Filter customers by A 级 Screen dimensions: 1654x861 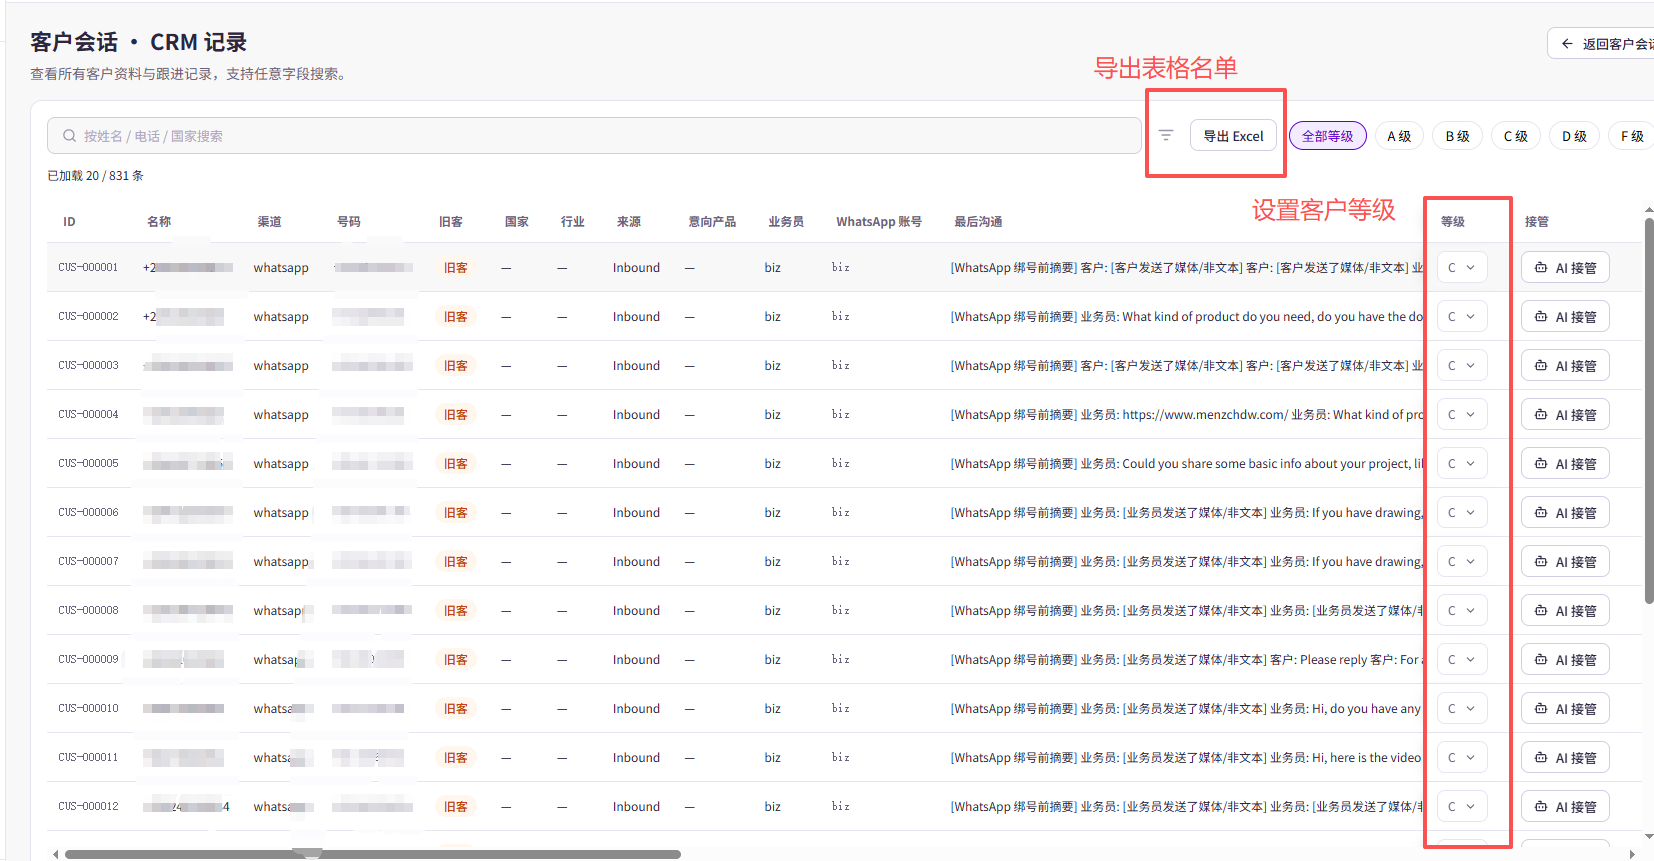pos(1399,136)
